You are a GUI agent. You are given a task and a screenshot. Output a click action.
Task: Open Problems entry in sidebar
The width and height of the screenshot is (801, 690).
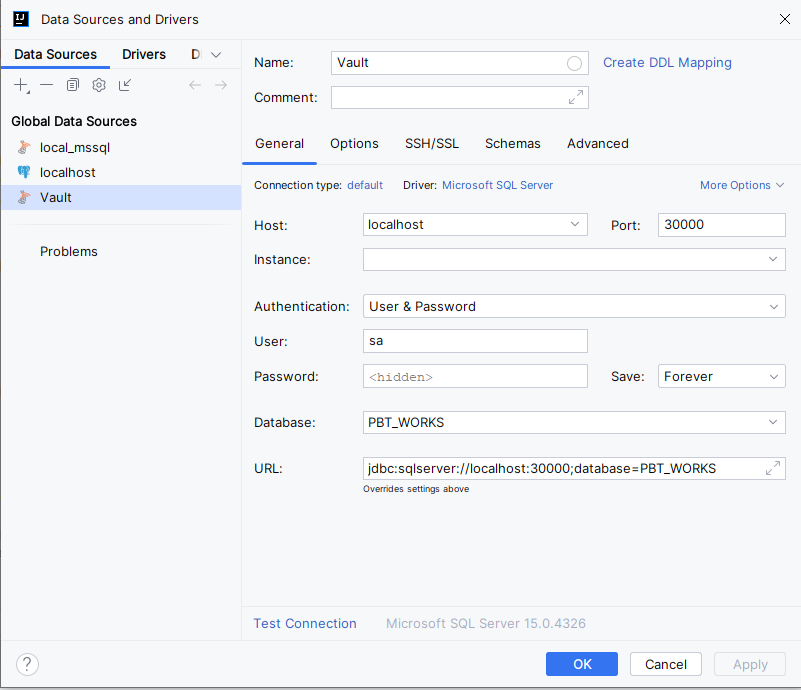coord(68,251)
